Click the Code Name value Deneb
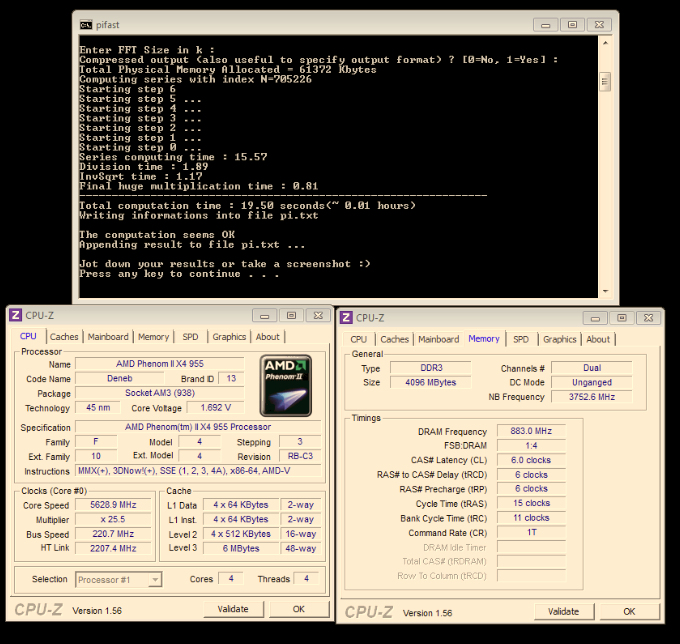 pyautogui.click(x=120, y=378)
